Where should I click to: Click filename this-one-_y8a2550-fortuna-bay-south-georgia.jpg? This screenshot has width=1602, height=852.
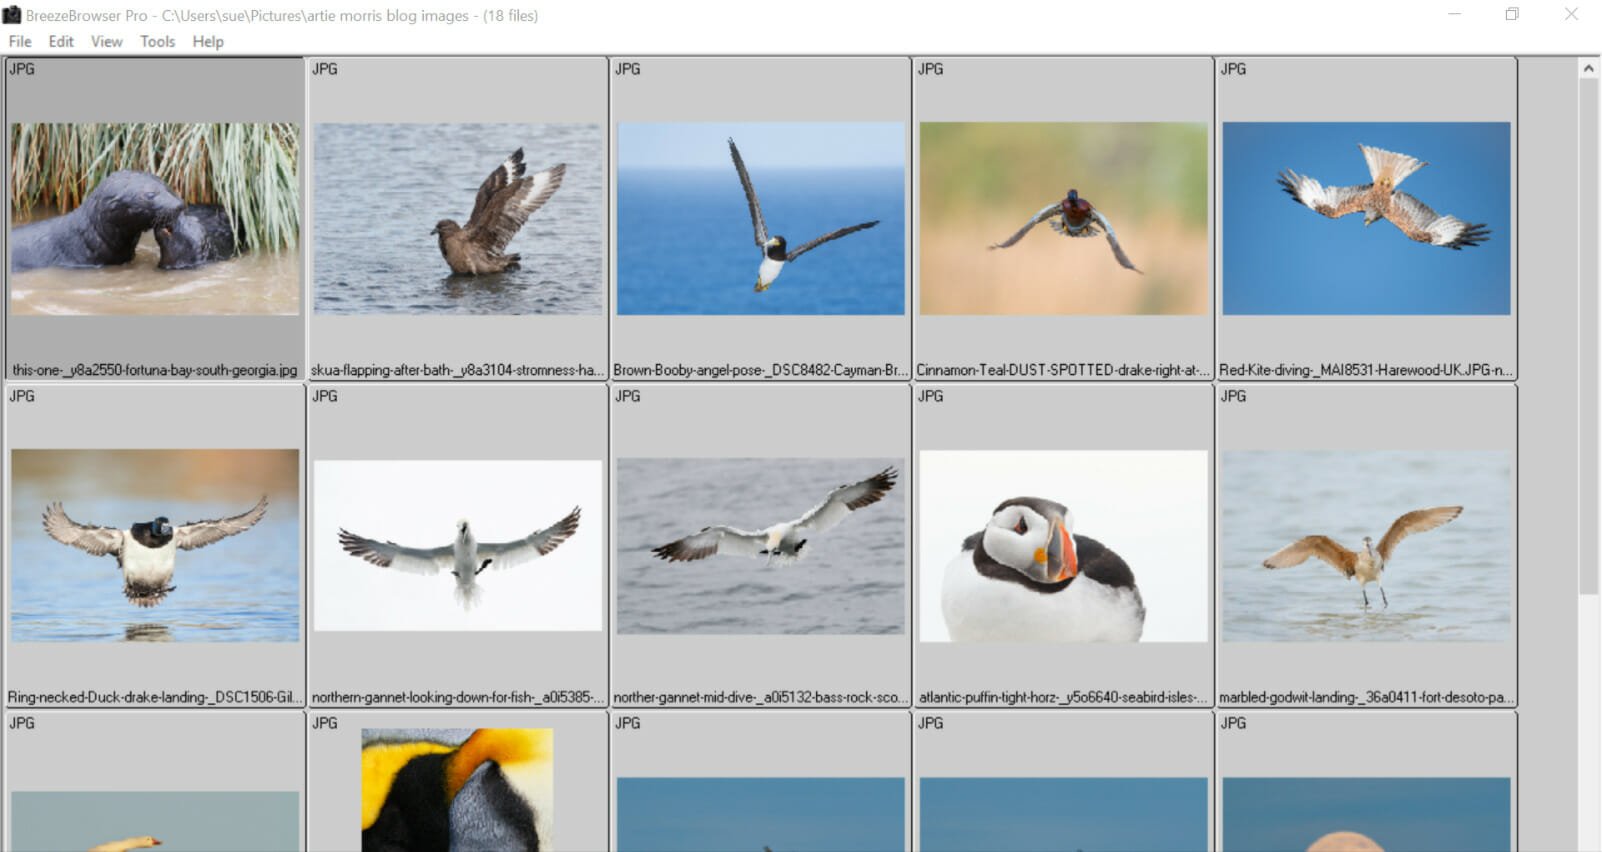tap(155, 370)
